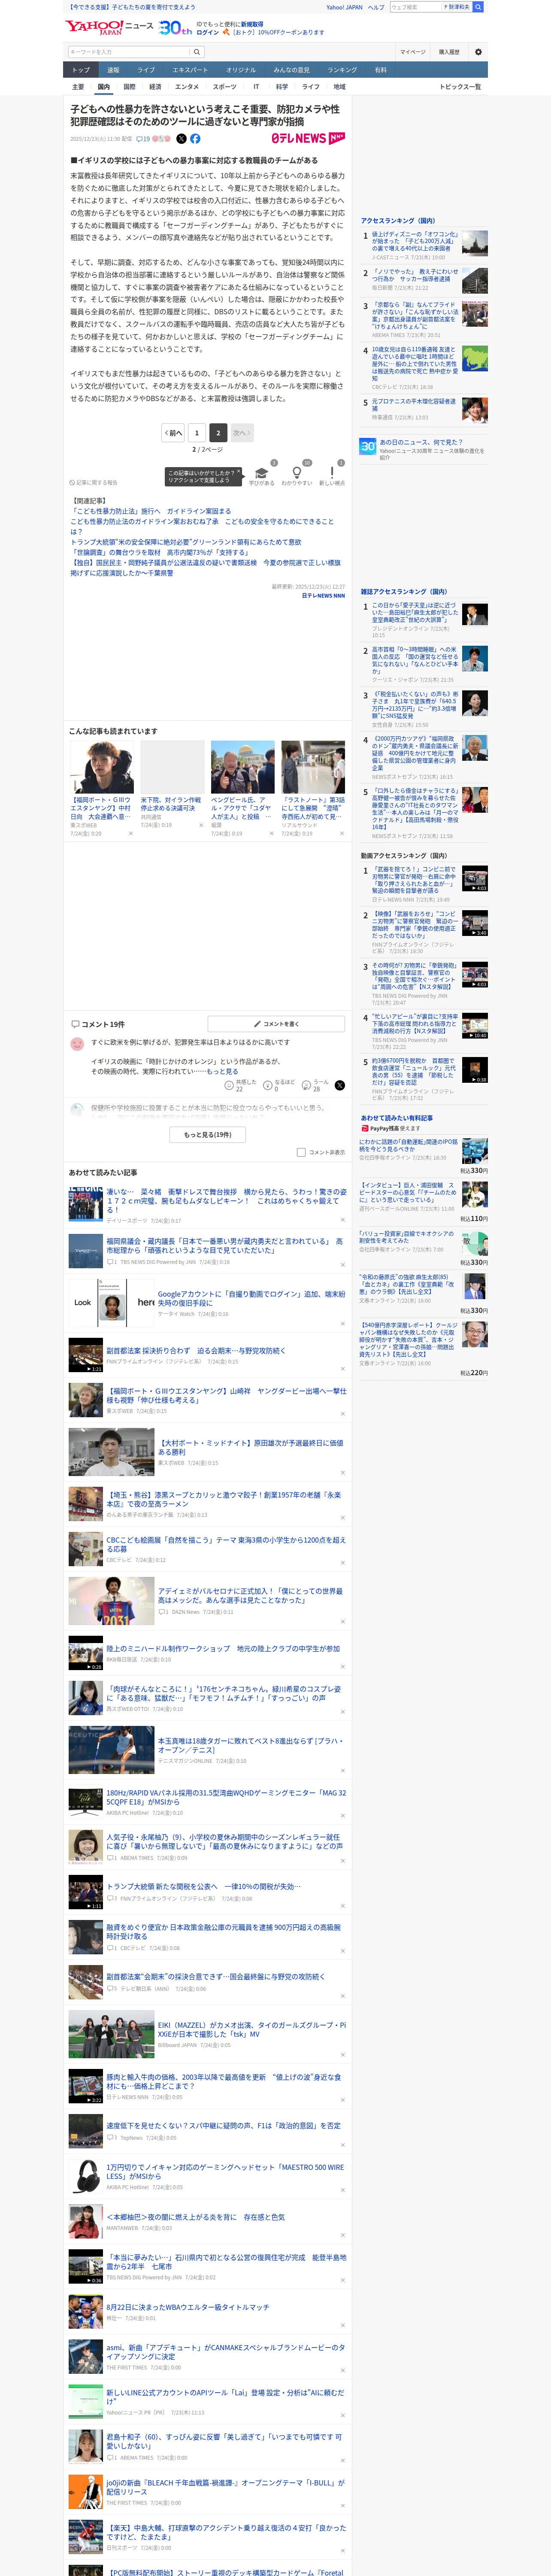Open the ランキング tab
551x2576 pixels.
(342, 70)
